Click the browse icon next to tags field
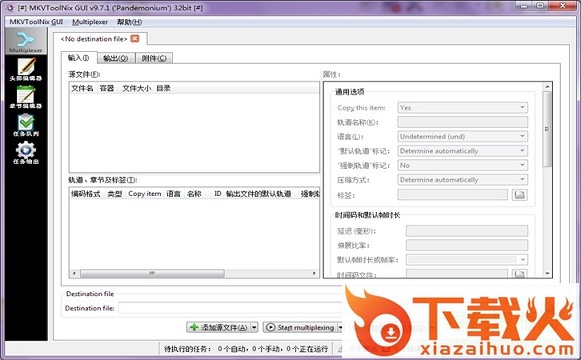 pyautogui.click(x=519, y=194)
